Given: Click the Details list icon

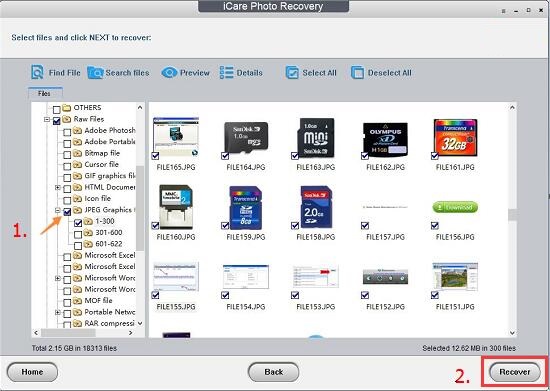Looking at the screenshot, I should click(226, 73).
